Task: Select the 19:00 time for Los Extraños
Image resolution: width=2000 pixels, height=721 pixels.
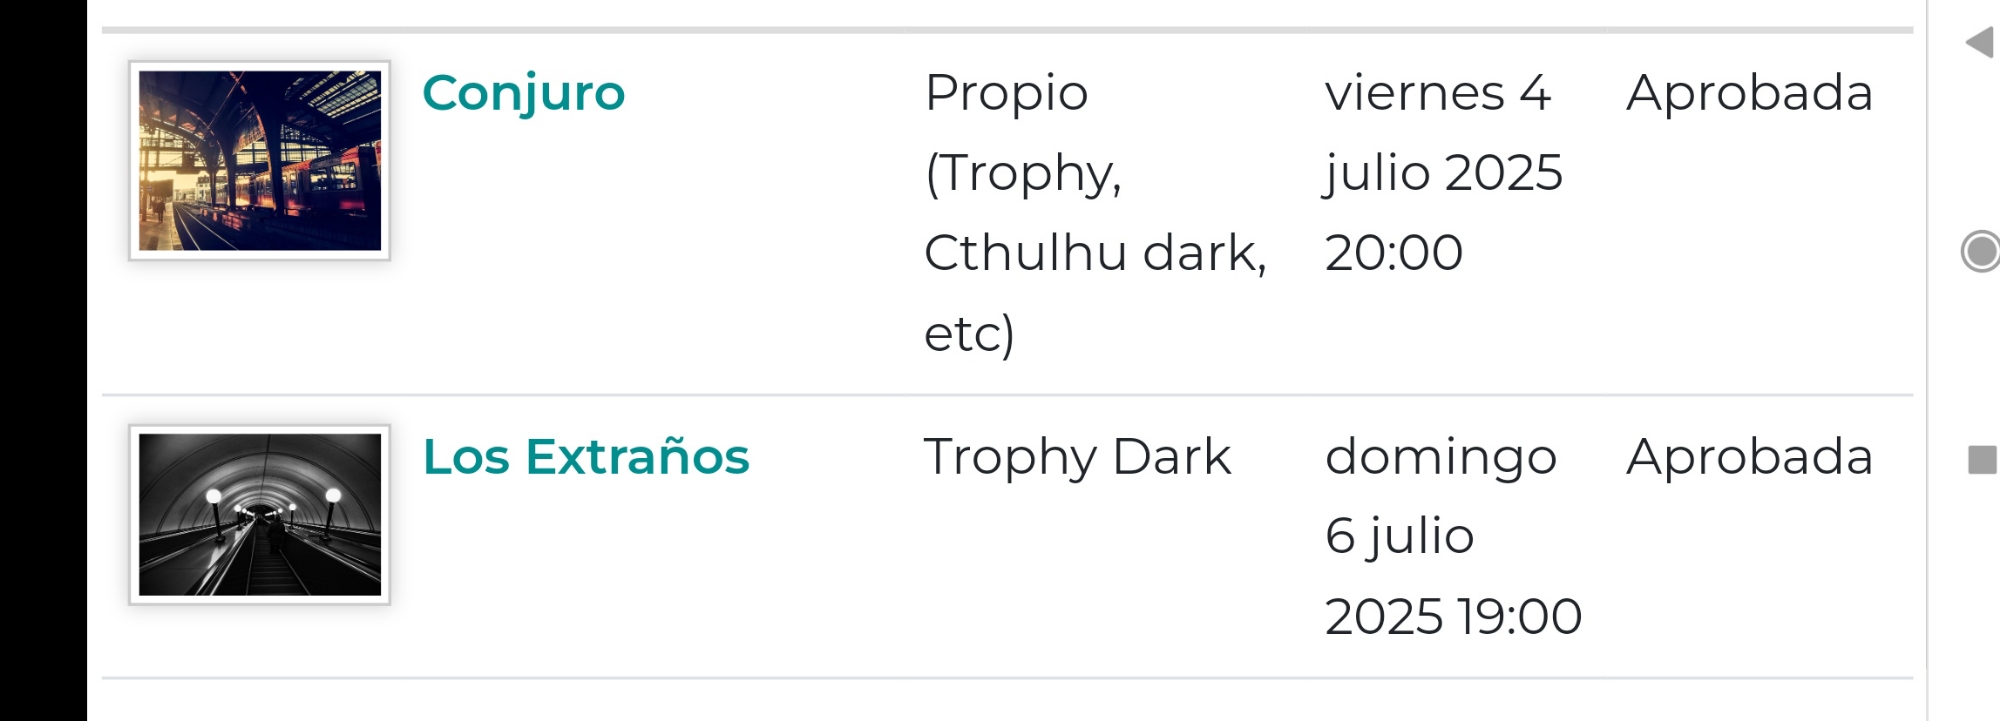Action: 1519,616
